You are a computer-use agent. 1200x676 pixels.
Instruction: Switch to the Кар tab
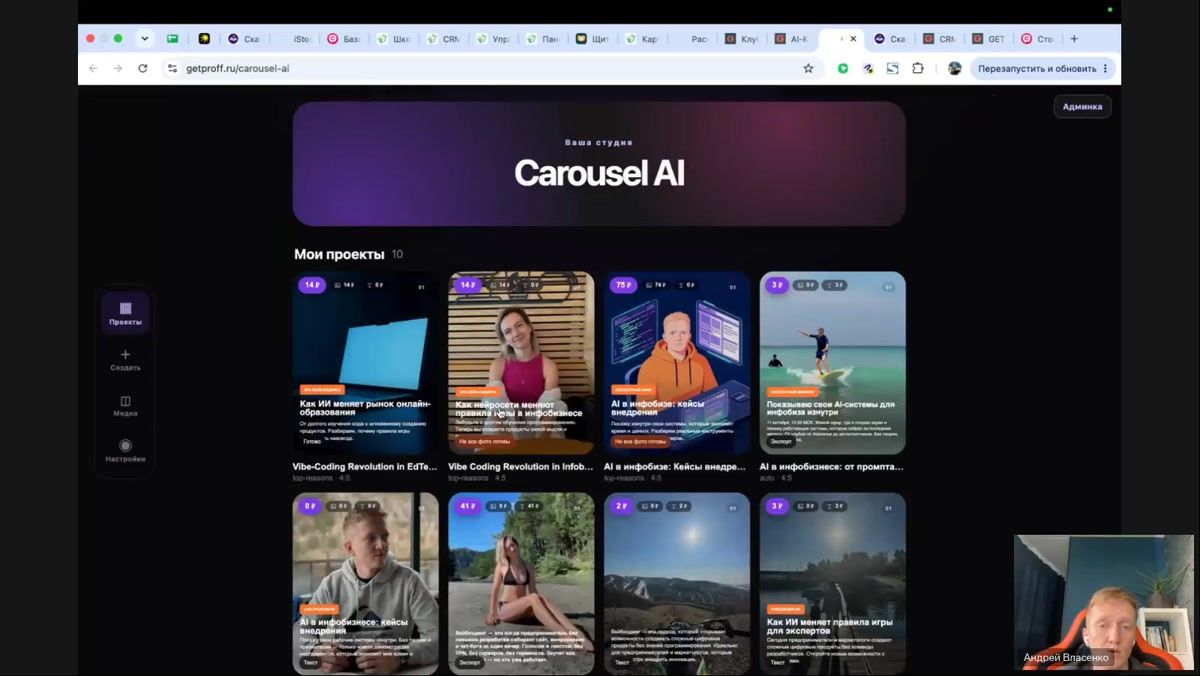(643, 39)
